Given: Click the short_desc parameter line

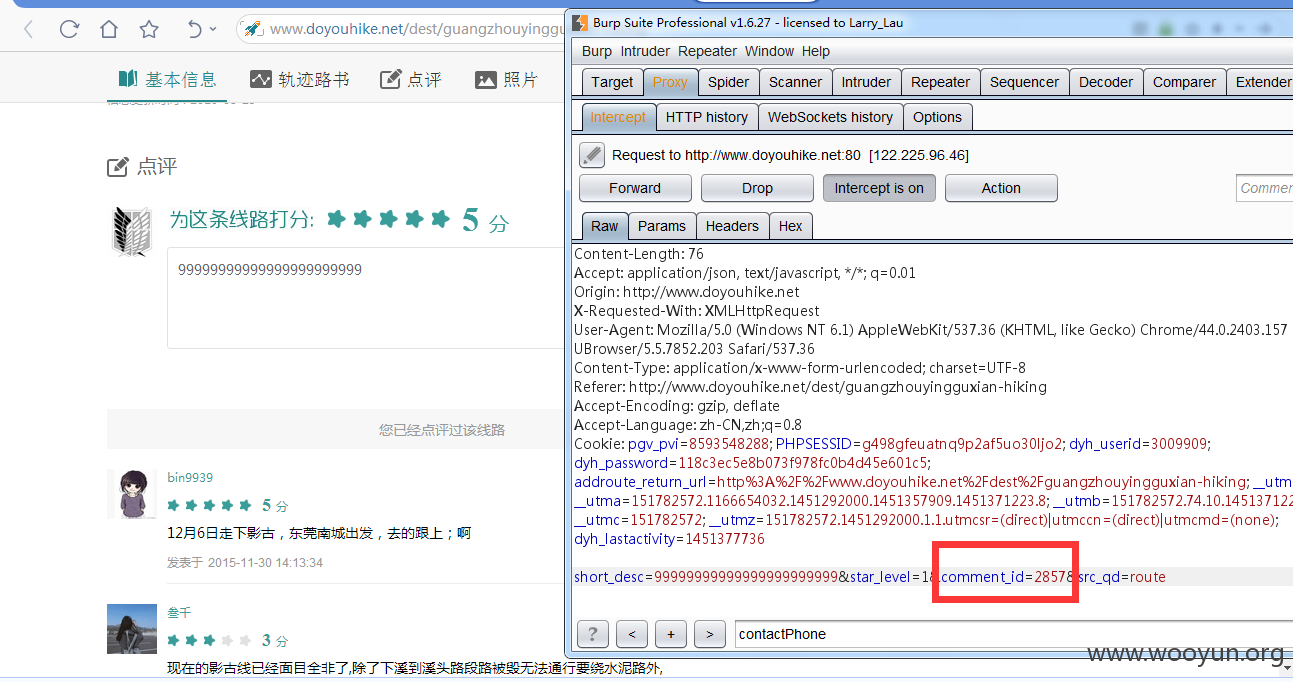Looking at the screenshot, I should pos(870,577).
